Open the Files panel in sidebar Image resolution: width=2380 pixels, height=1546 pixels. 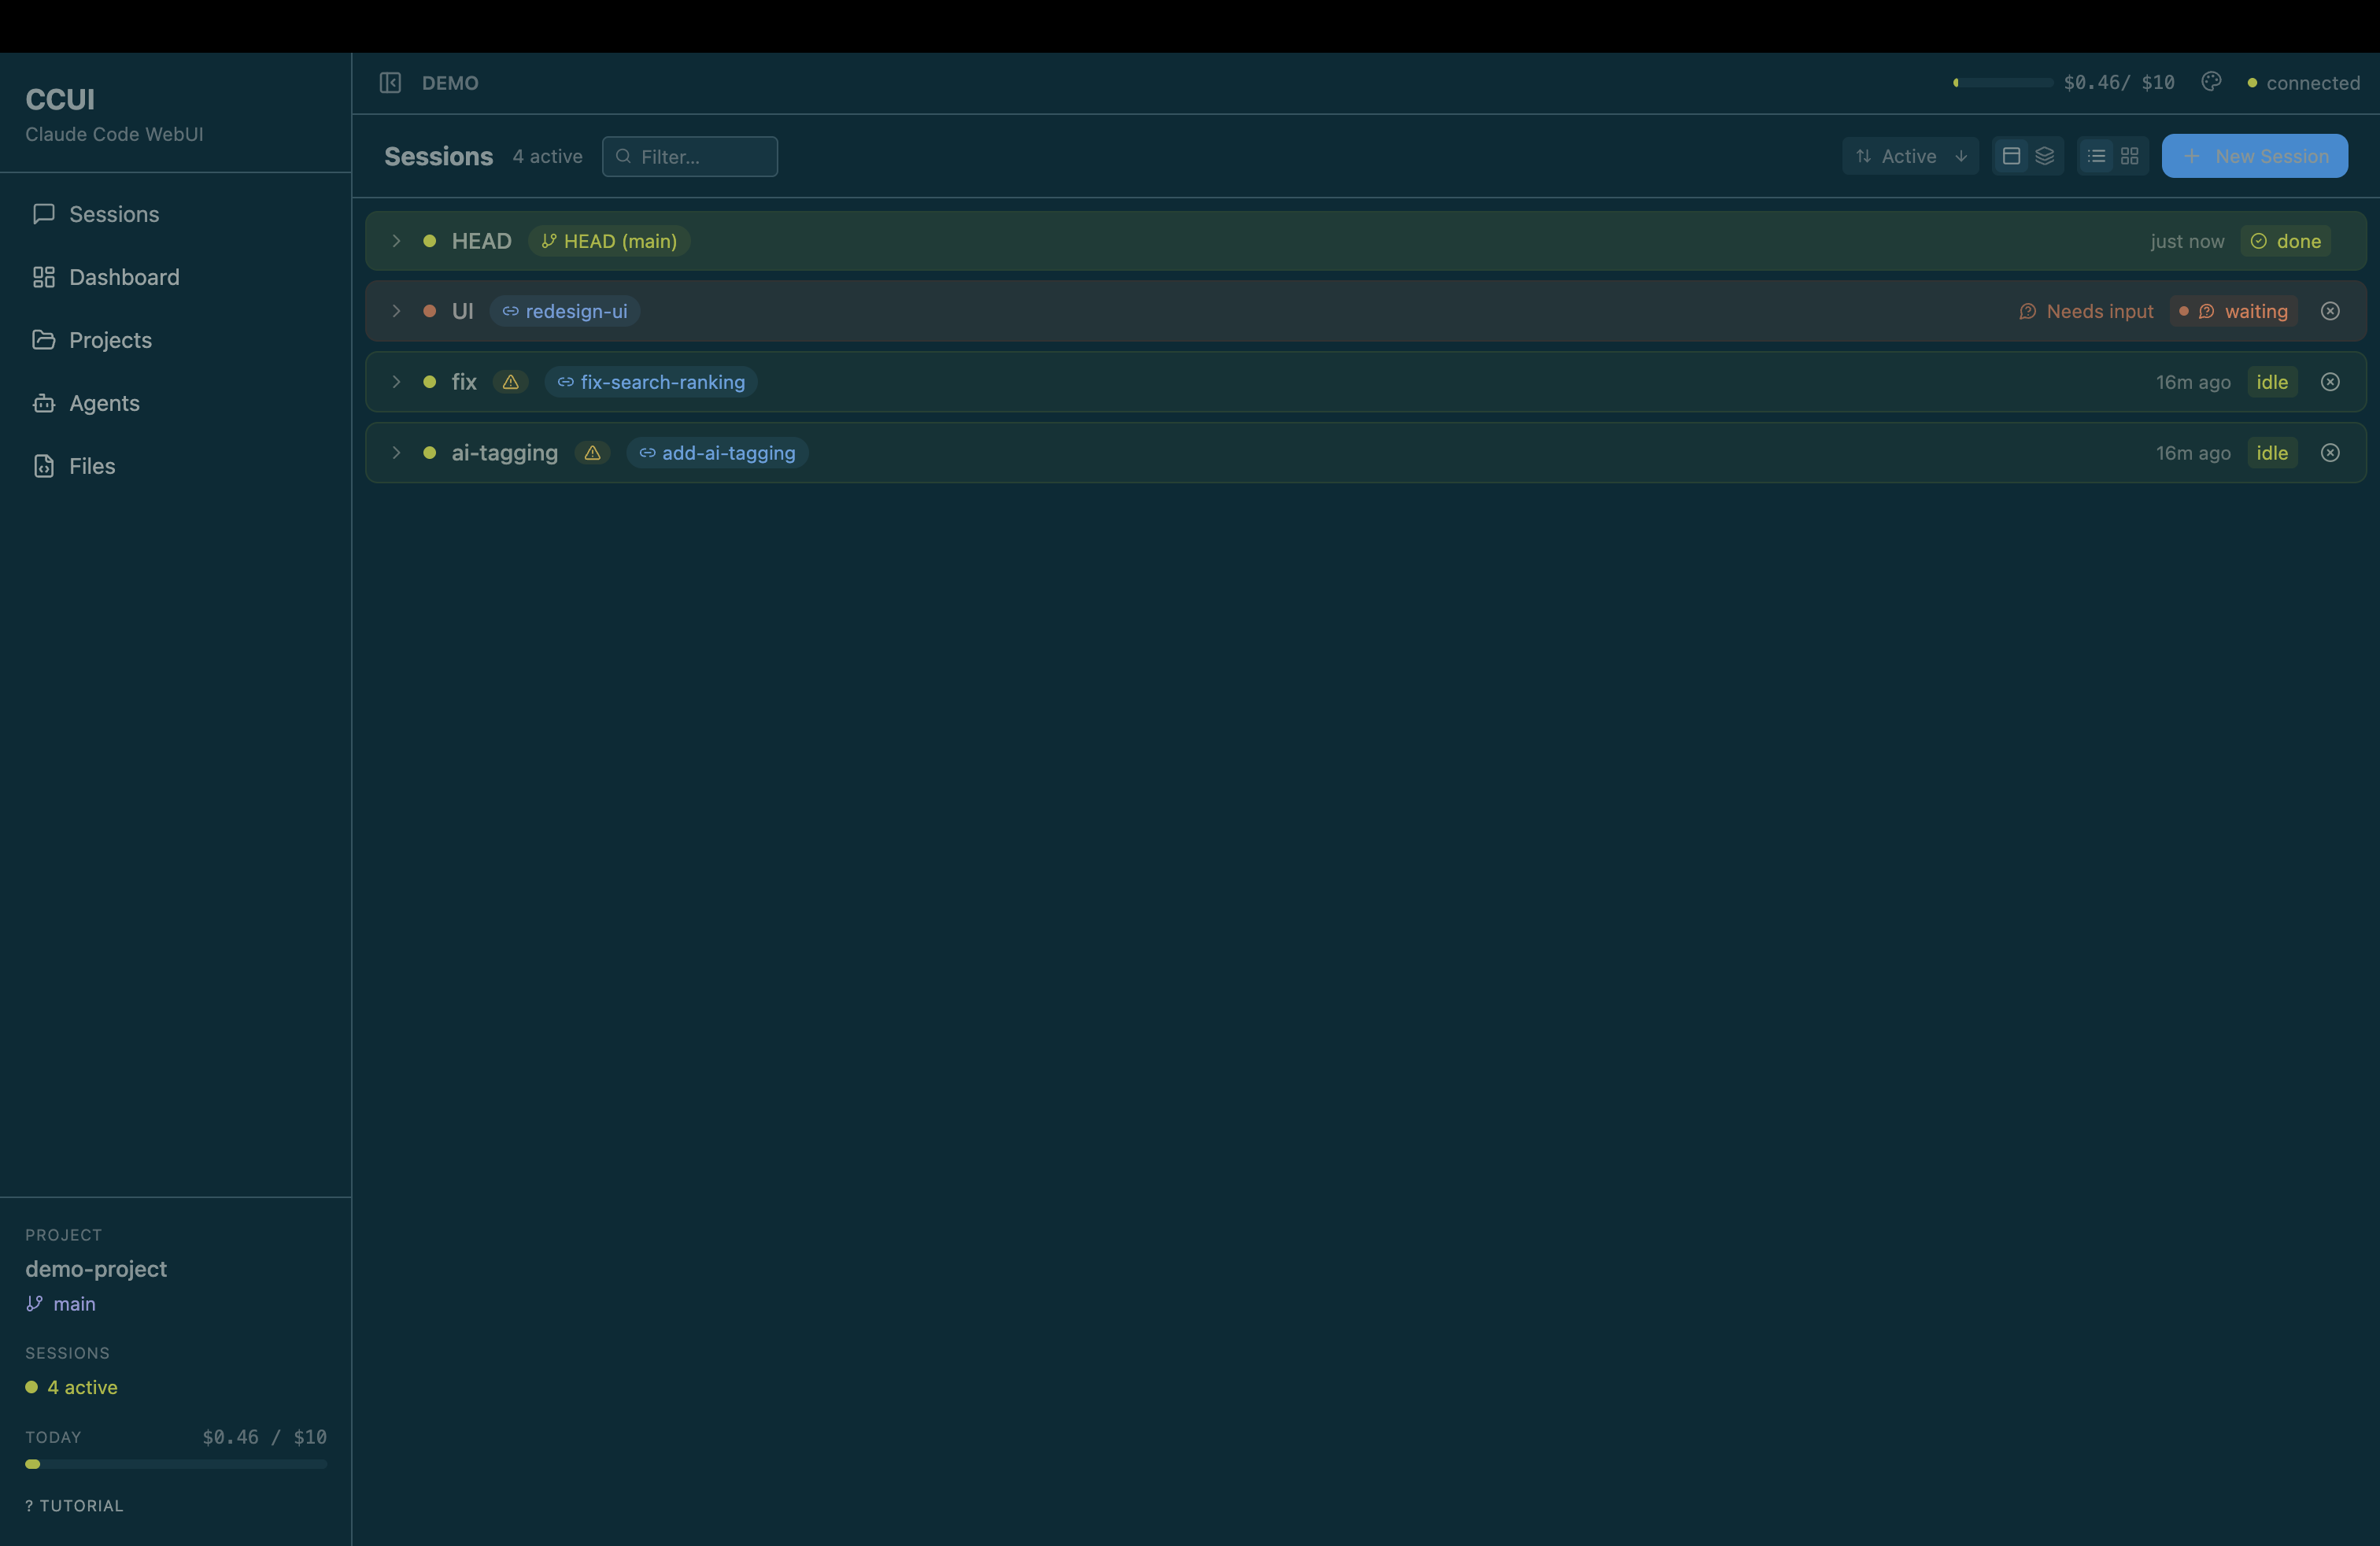tap(93, 466)
